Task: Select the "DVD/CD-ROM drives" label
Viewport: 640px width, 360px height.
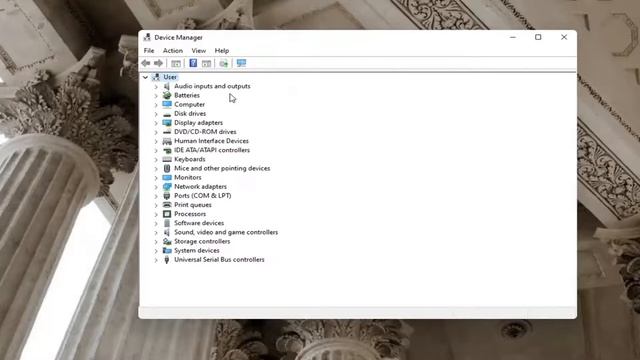Action: point(205,132)
